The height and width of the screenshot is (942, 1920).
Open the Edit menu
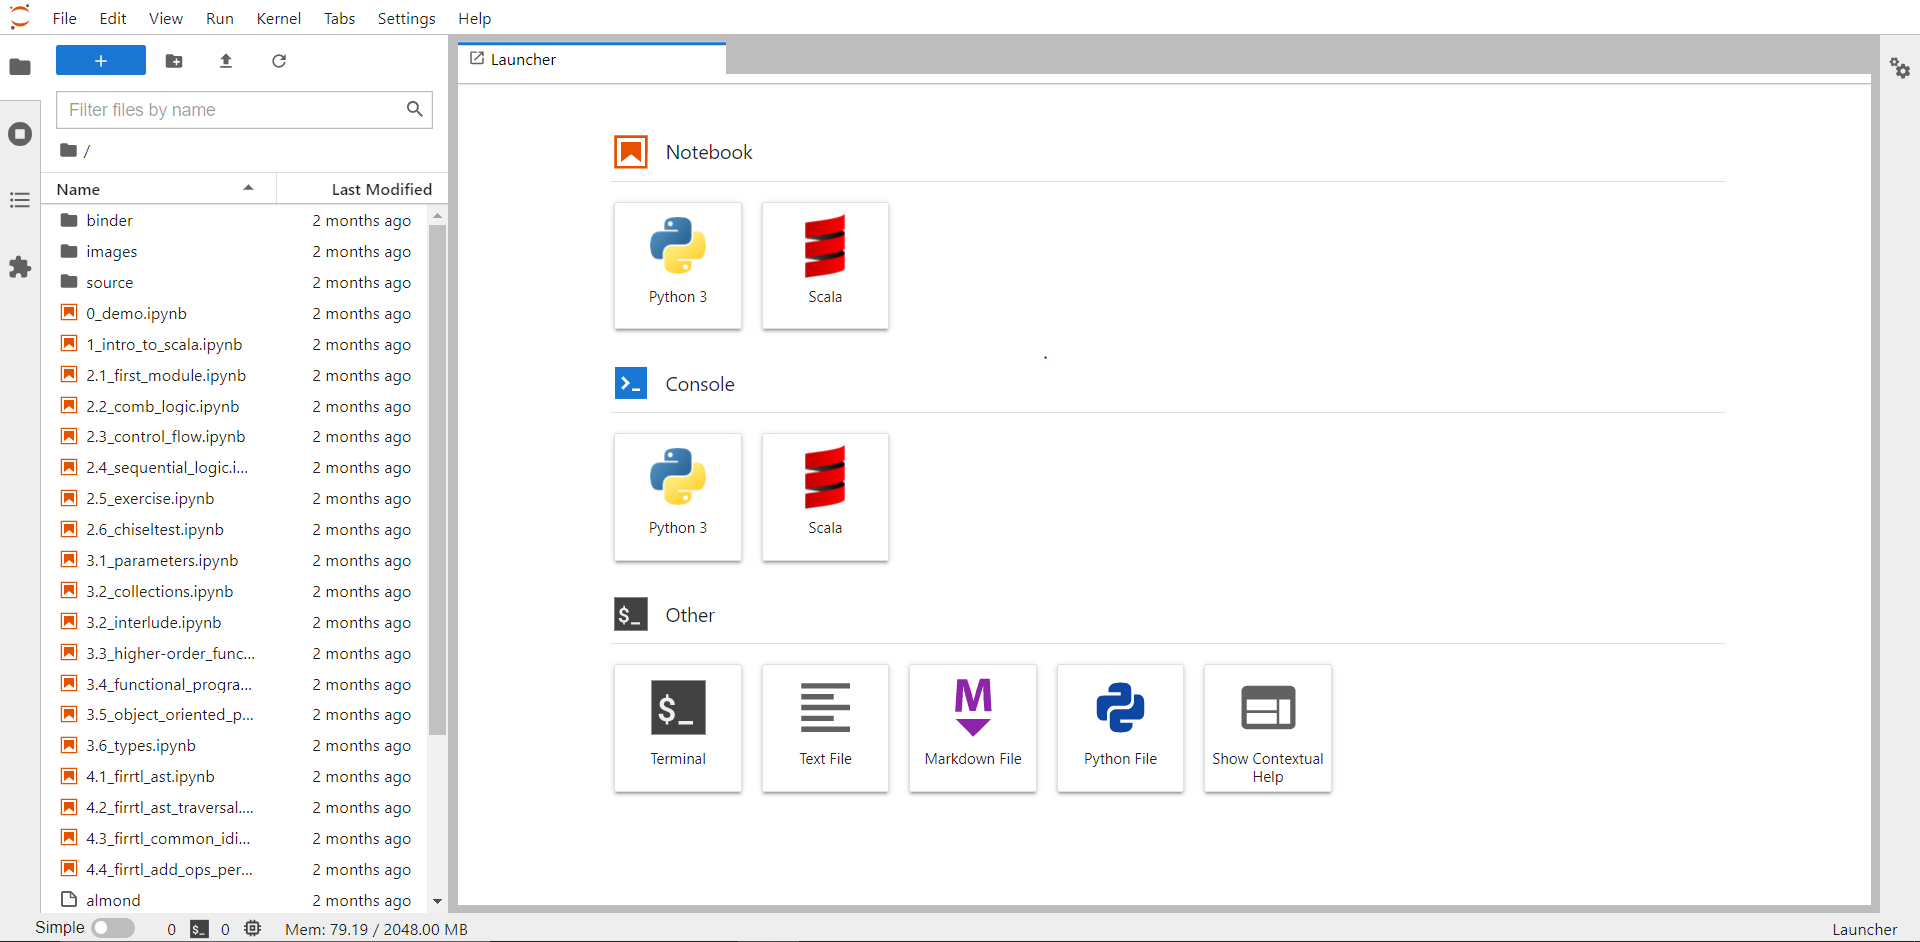(113, 18)
